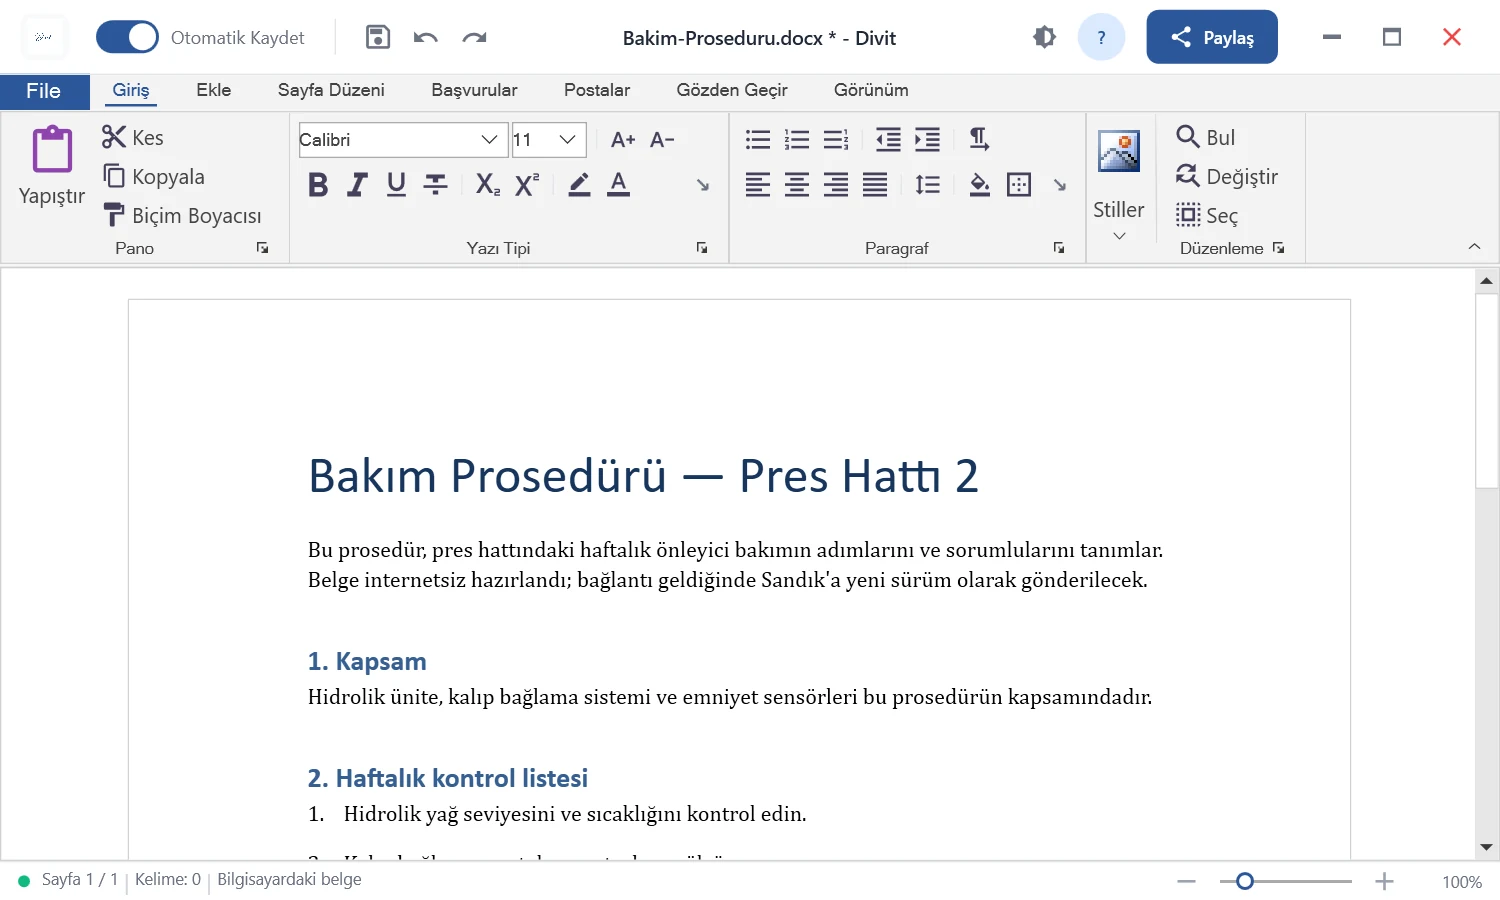
Task: Toggle subscript formatting
Action: click(487, 184)
